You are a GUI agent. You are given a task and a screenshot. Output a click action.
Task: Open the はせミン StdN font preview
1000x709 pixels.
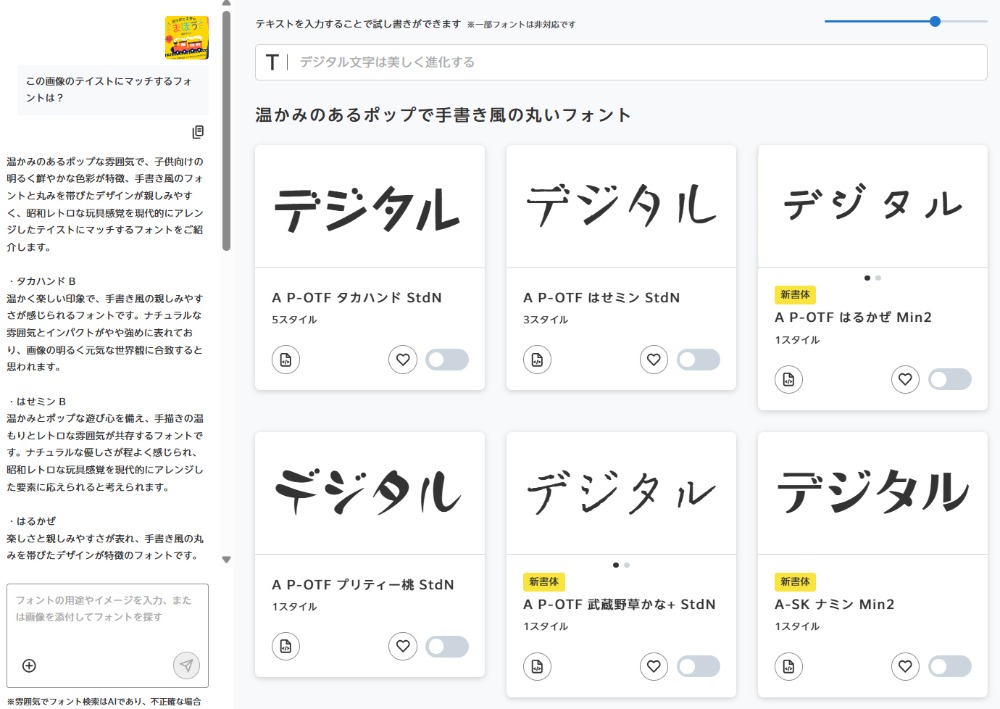point(621,207)
